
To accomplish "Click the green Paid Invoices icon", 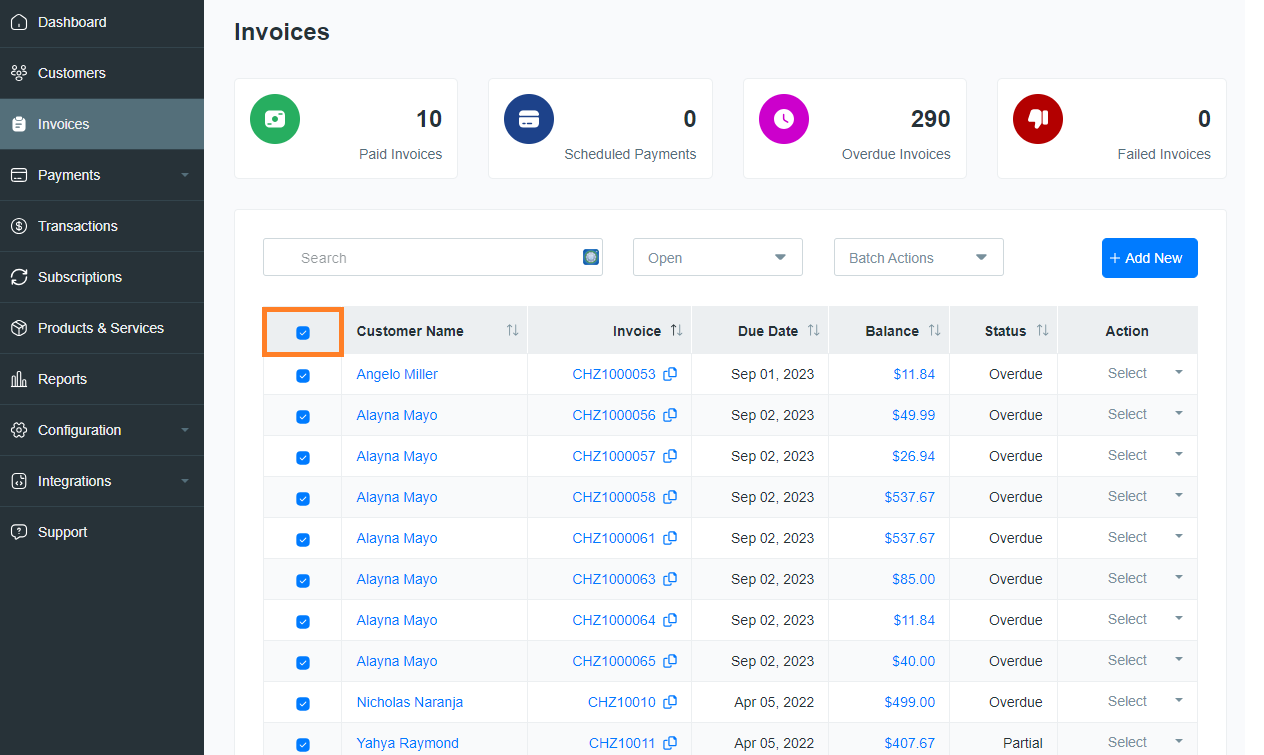I will (275, 119).
